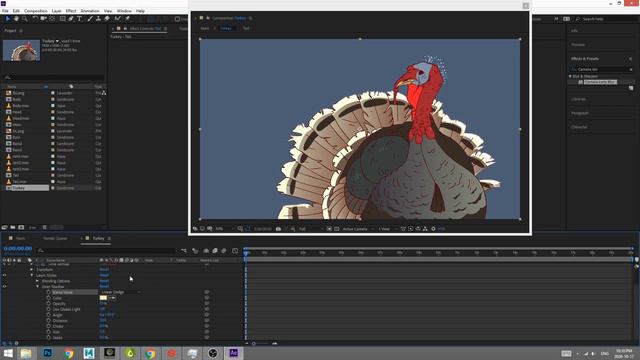Click Reset next to Inner Shadow
Screen dimensions: 640x360
[x=104, y=287]
